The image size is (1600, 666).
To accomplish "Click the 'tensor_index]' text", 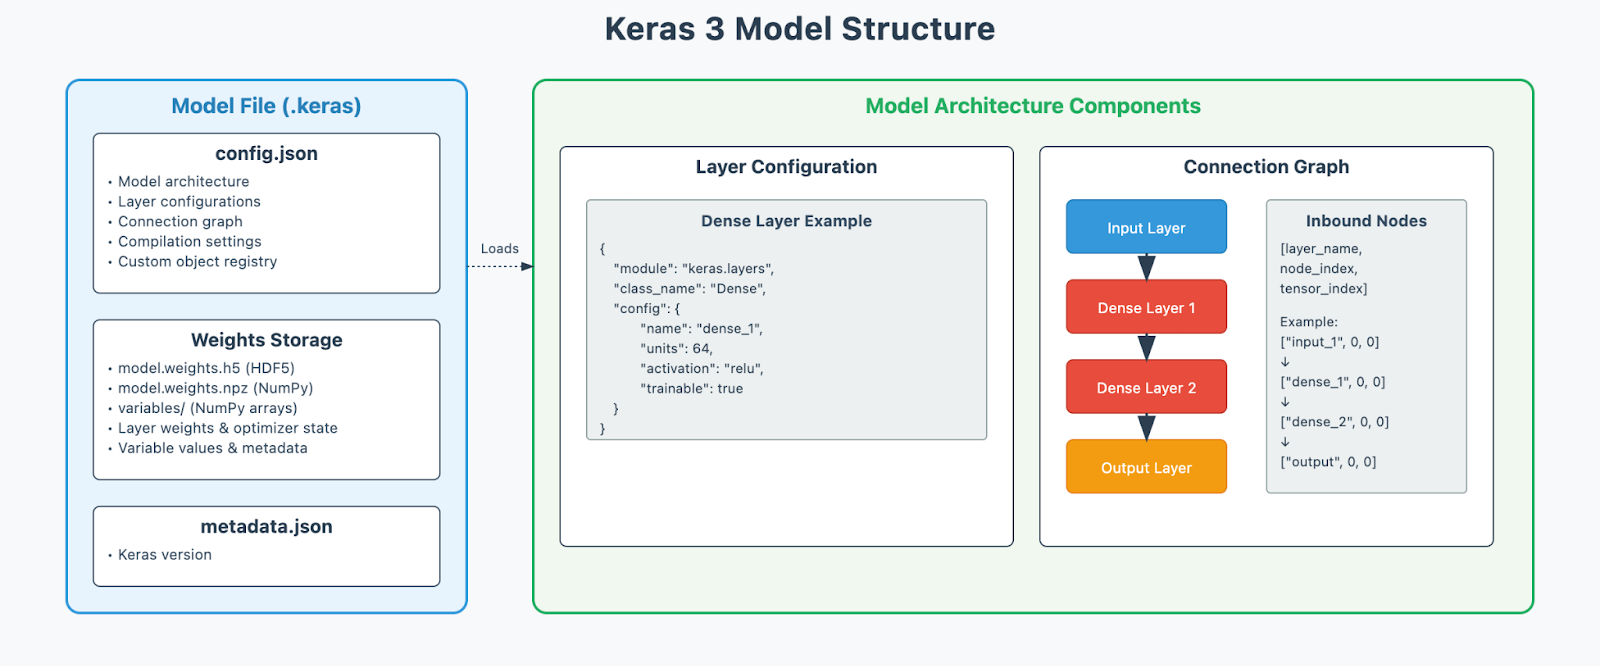I will pos(1324,289).
